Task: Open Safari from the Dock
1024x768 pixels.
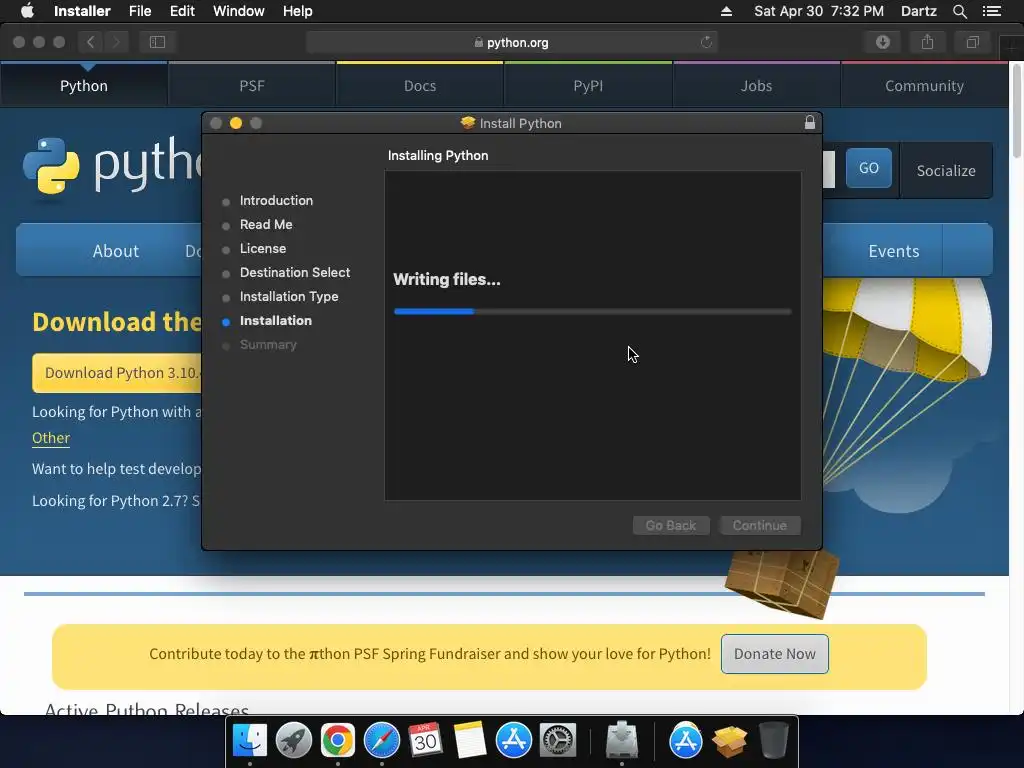Action: [381, 741]
